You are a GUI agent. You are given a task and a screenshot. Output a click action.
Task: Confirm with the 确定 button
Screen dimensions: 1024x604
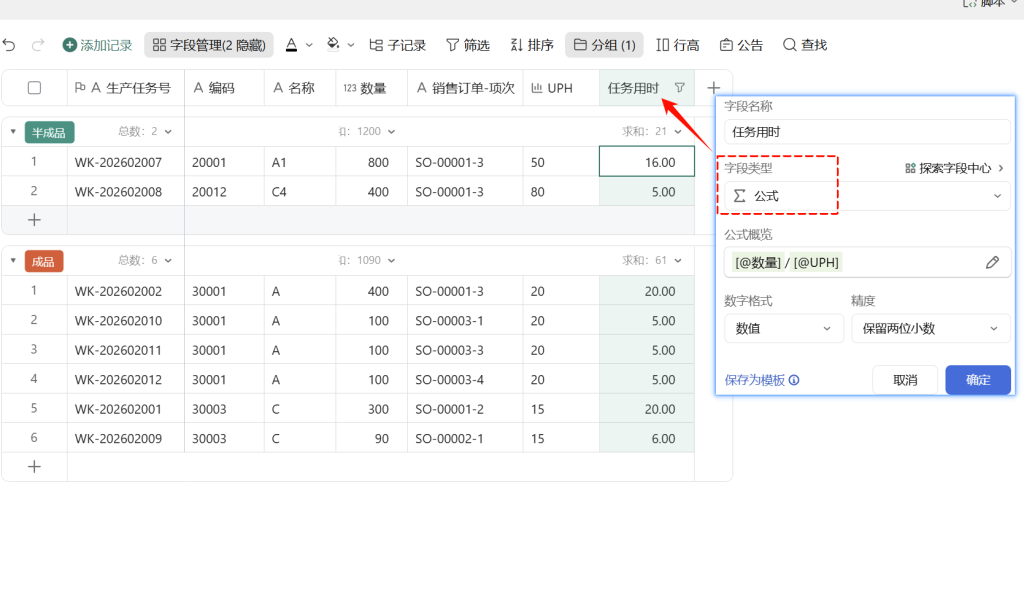pyautogui.click(x=978, y=380)
